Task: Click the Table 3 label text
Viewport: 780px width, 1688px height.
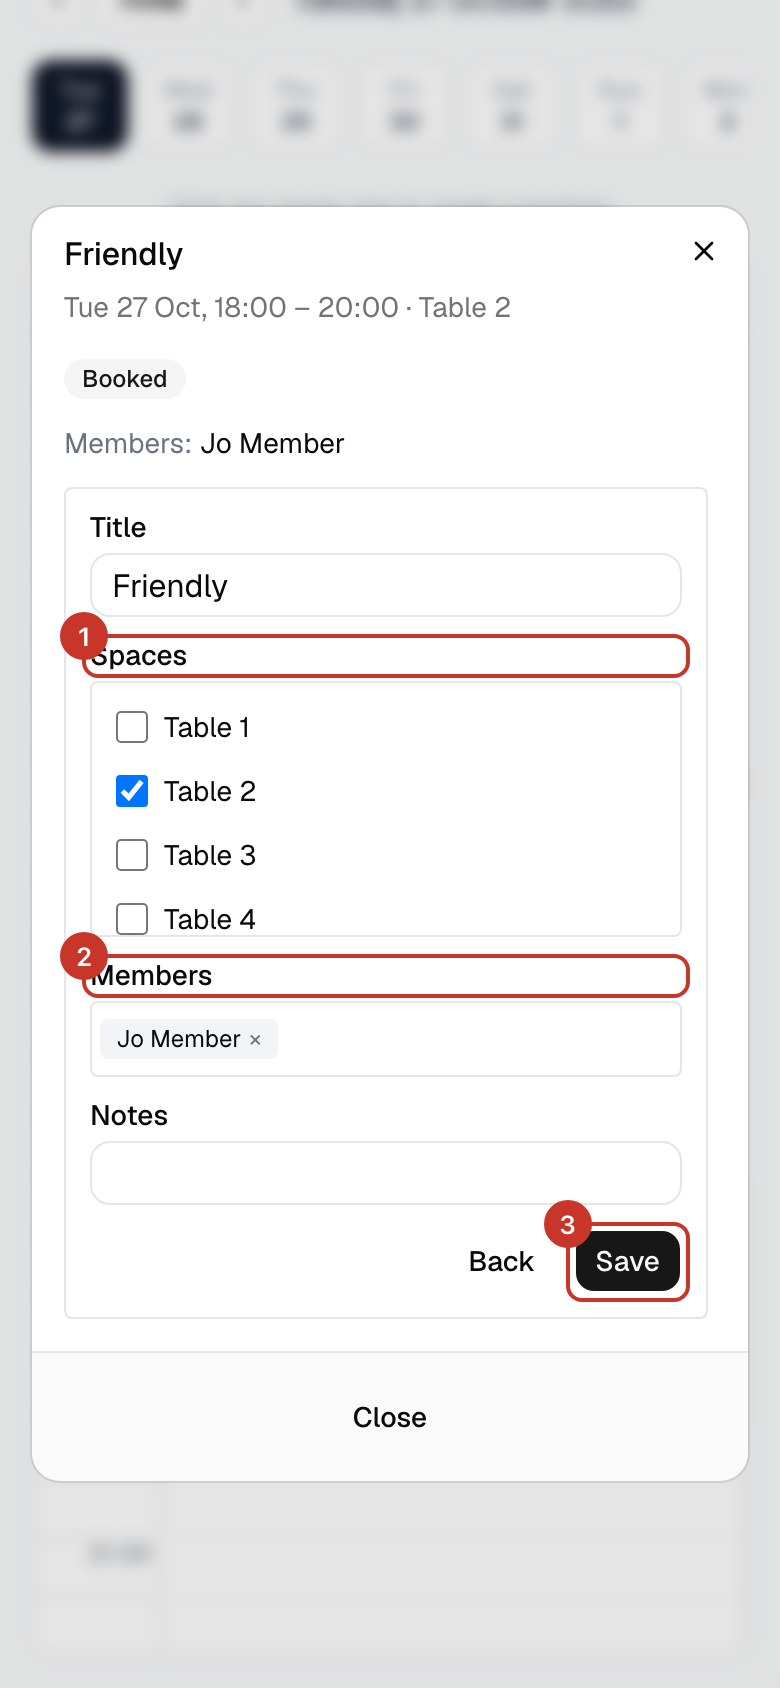Action: point(210,855)
